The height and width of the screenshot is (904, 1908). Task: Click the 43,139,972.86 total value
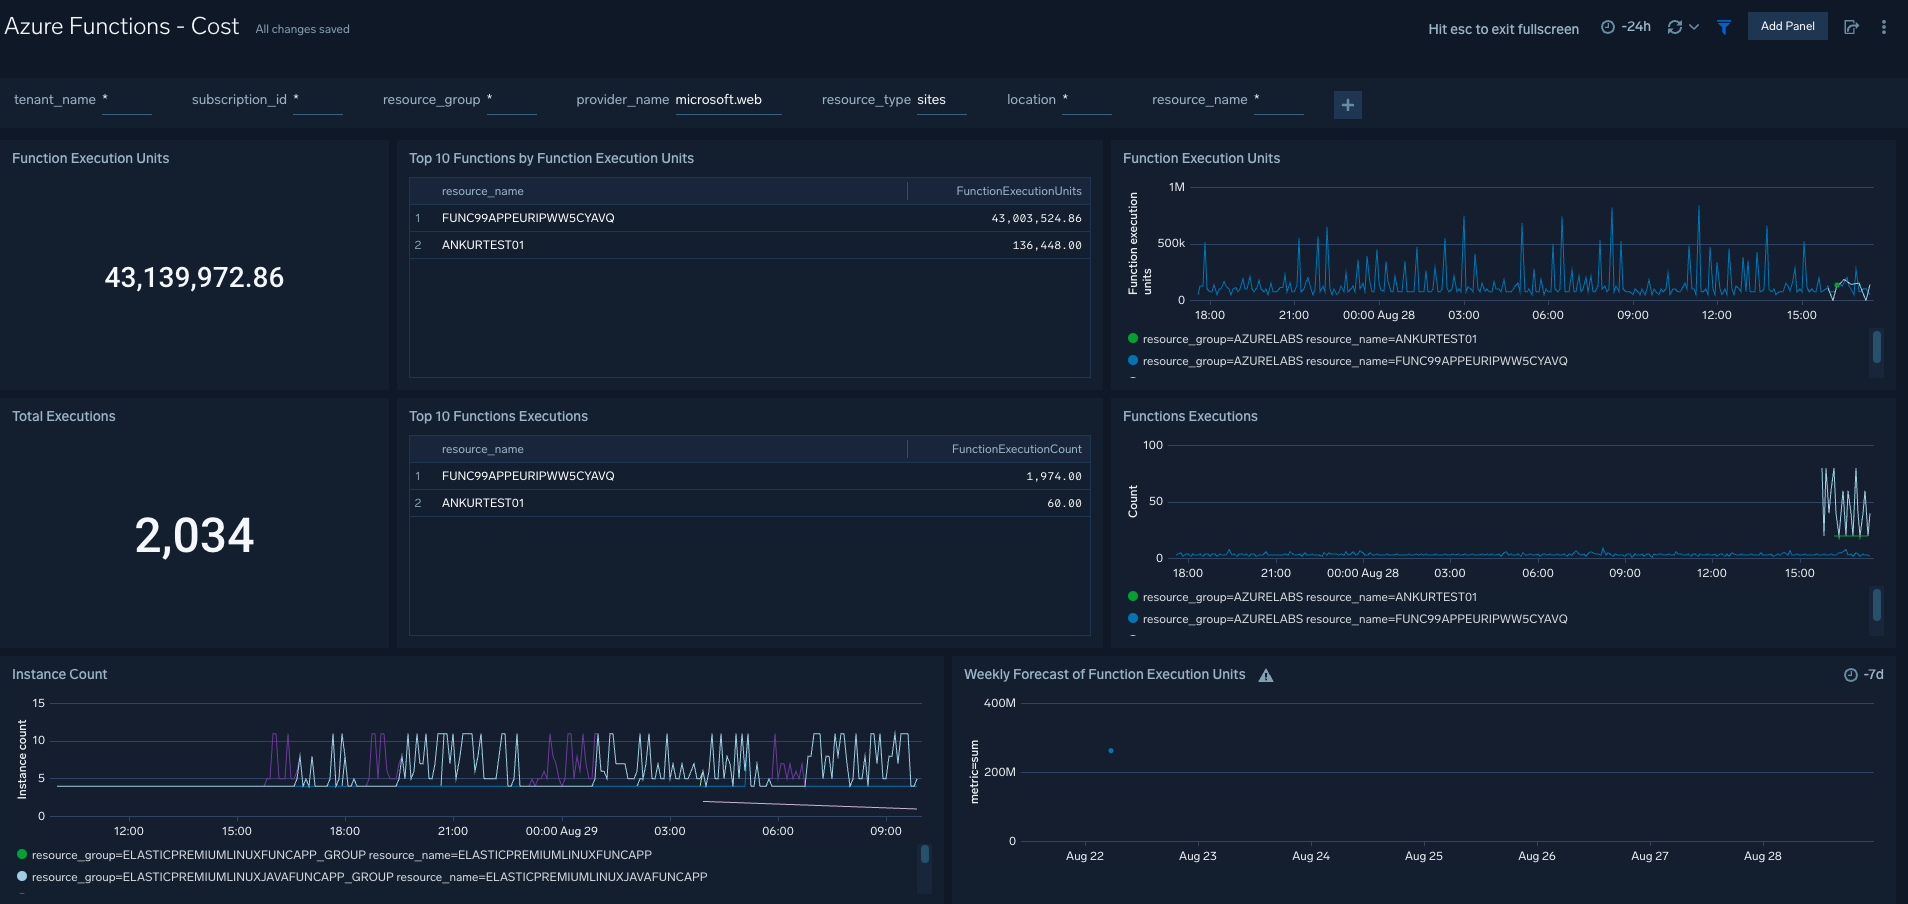pyautogui.click(x=194, y=278)
